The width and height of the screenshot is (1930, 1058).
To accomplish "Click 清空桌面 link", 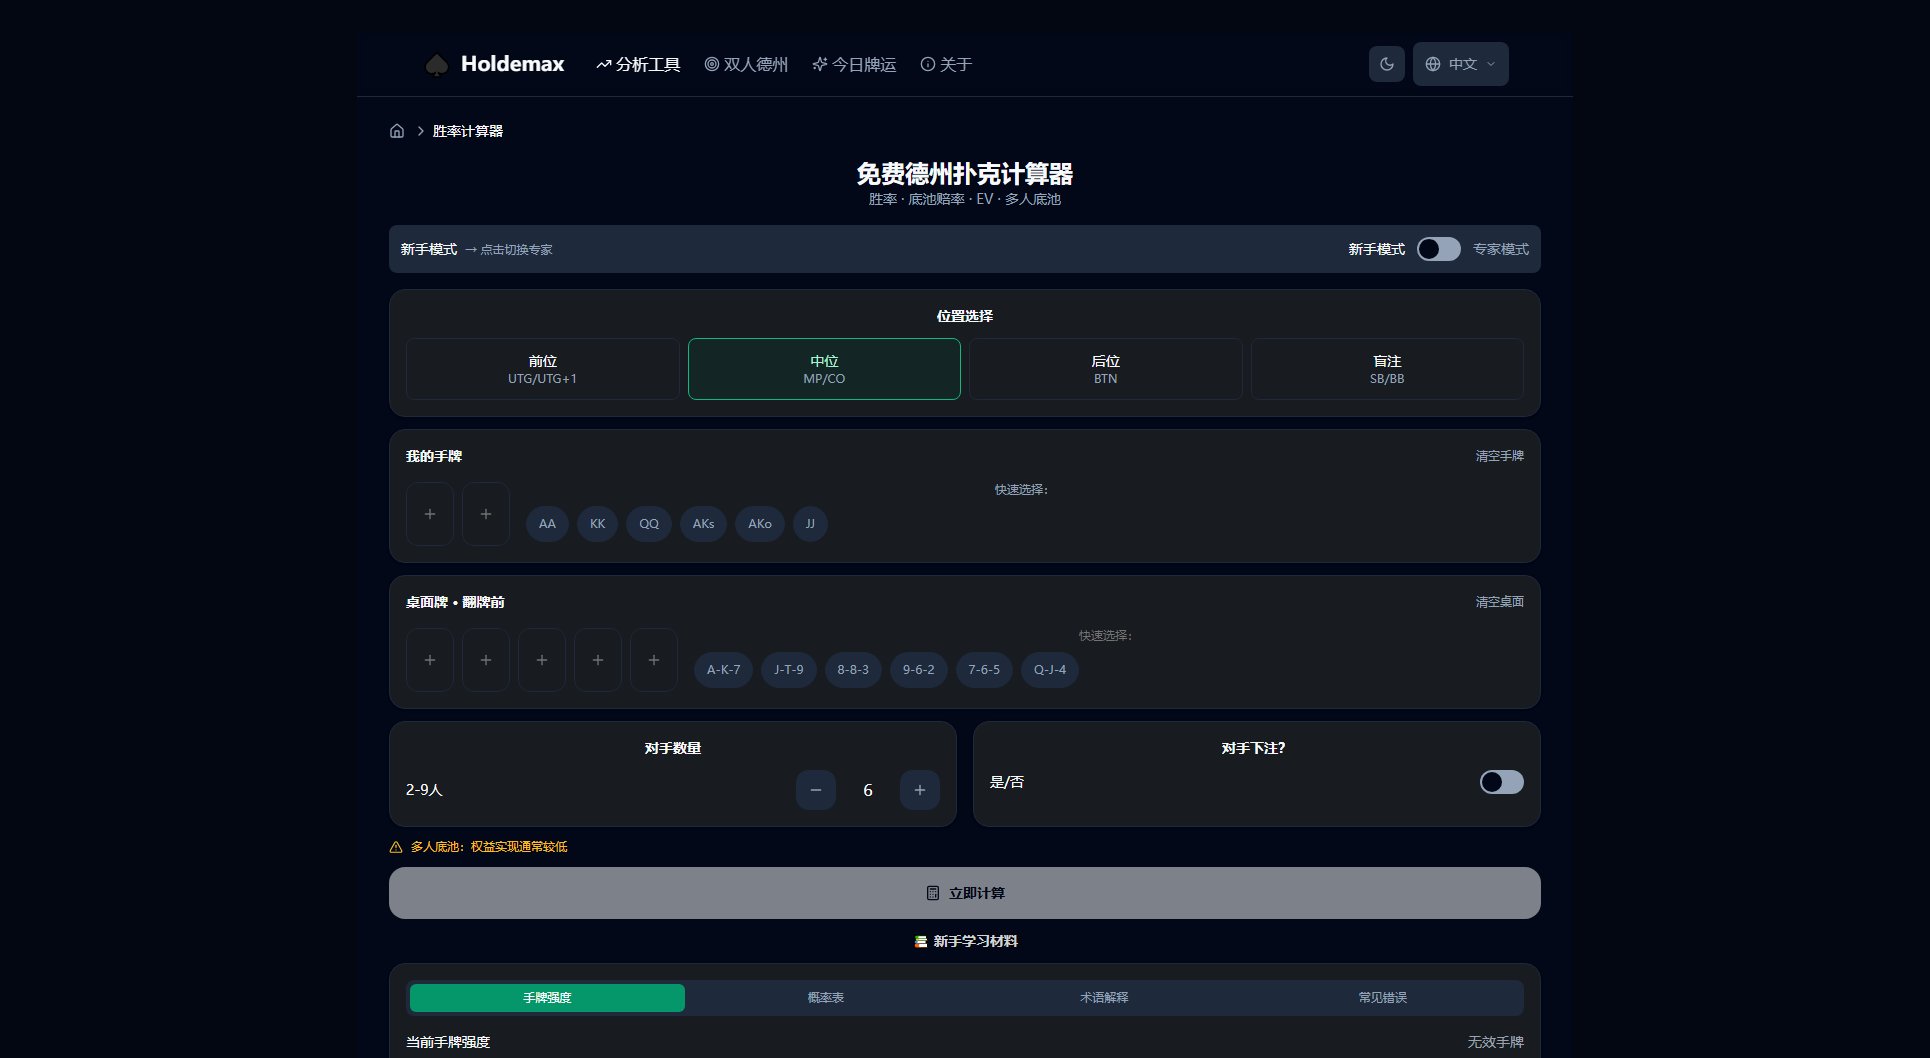I will click(x=1499, y=602).
